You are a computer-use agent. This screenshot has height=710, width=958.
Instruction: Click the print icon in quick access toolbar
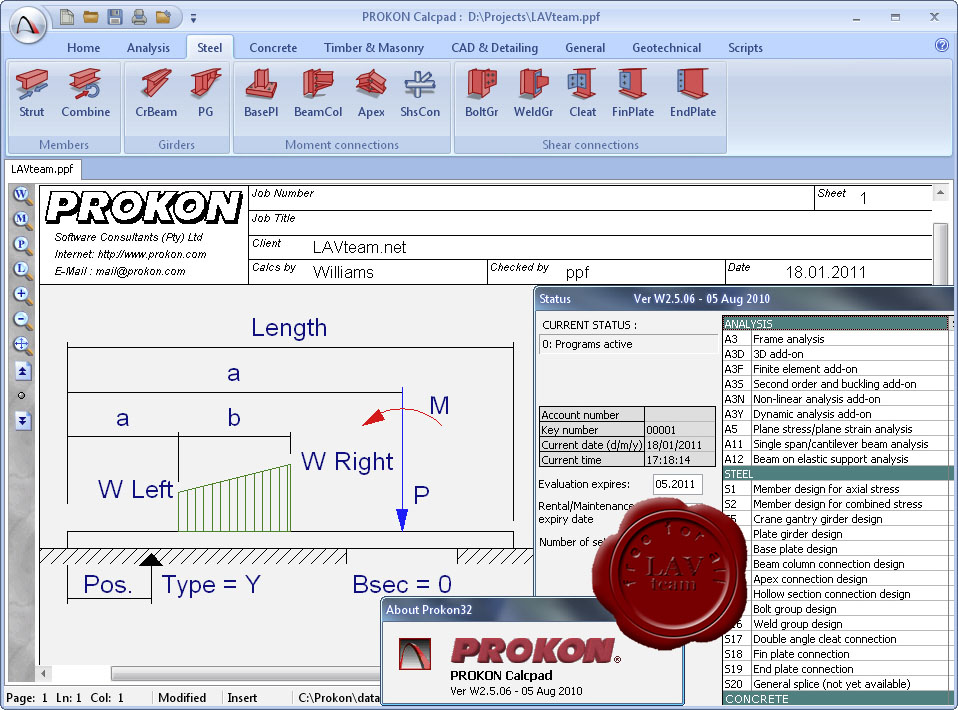pyautogui.click(x=139, y=17)
